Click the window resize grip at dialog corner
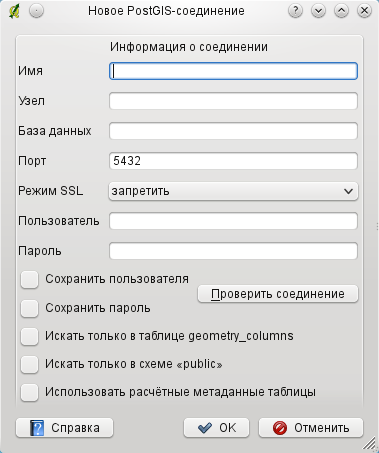 370,443
